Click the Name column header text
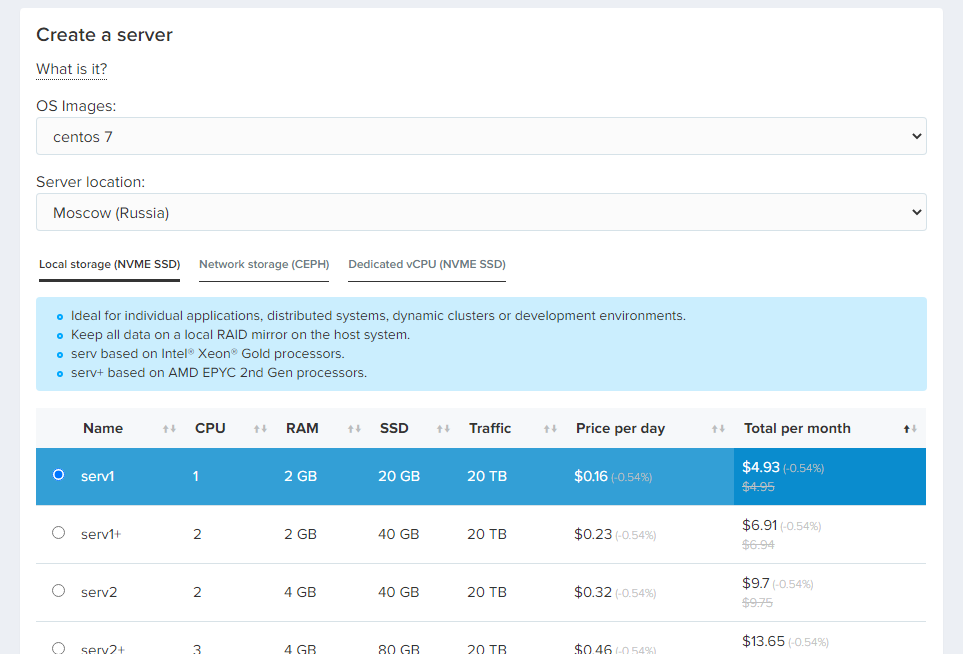This screenshot has width=963, height=654. pos(103,428)
